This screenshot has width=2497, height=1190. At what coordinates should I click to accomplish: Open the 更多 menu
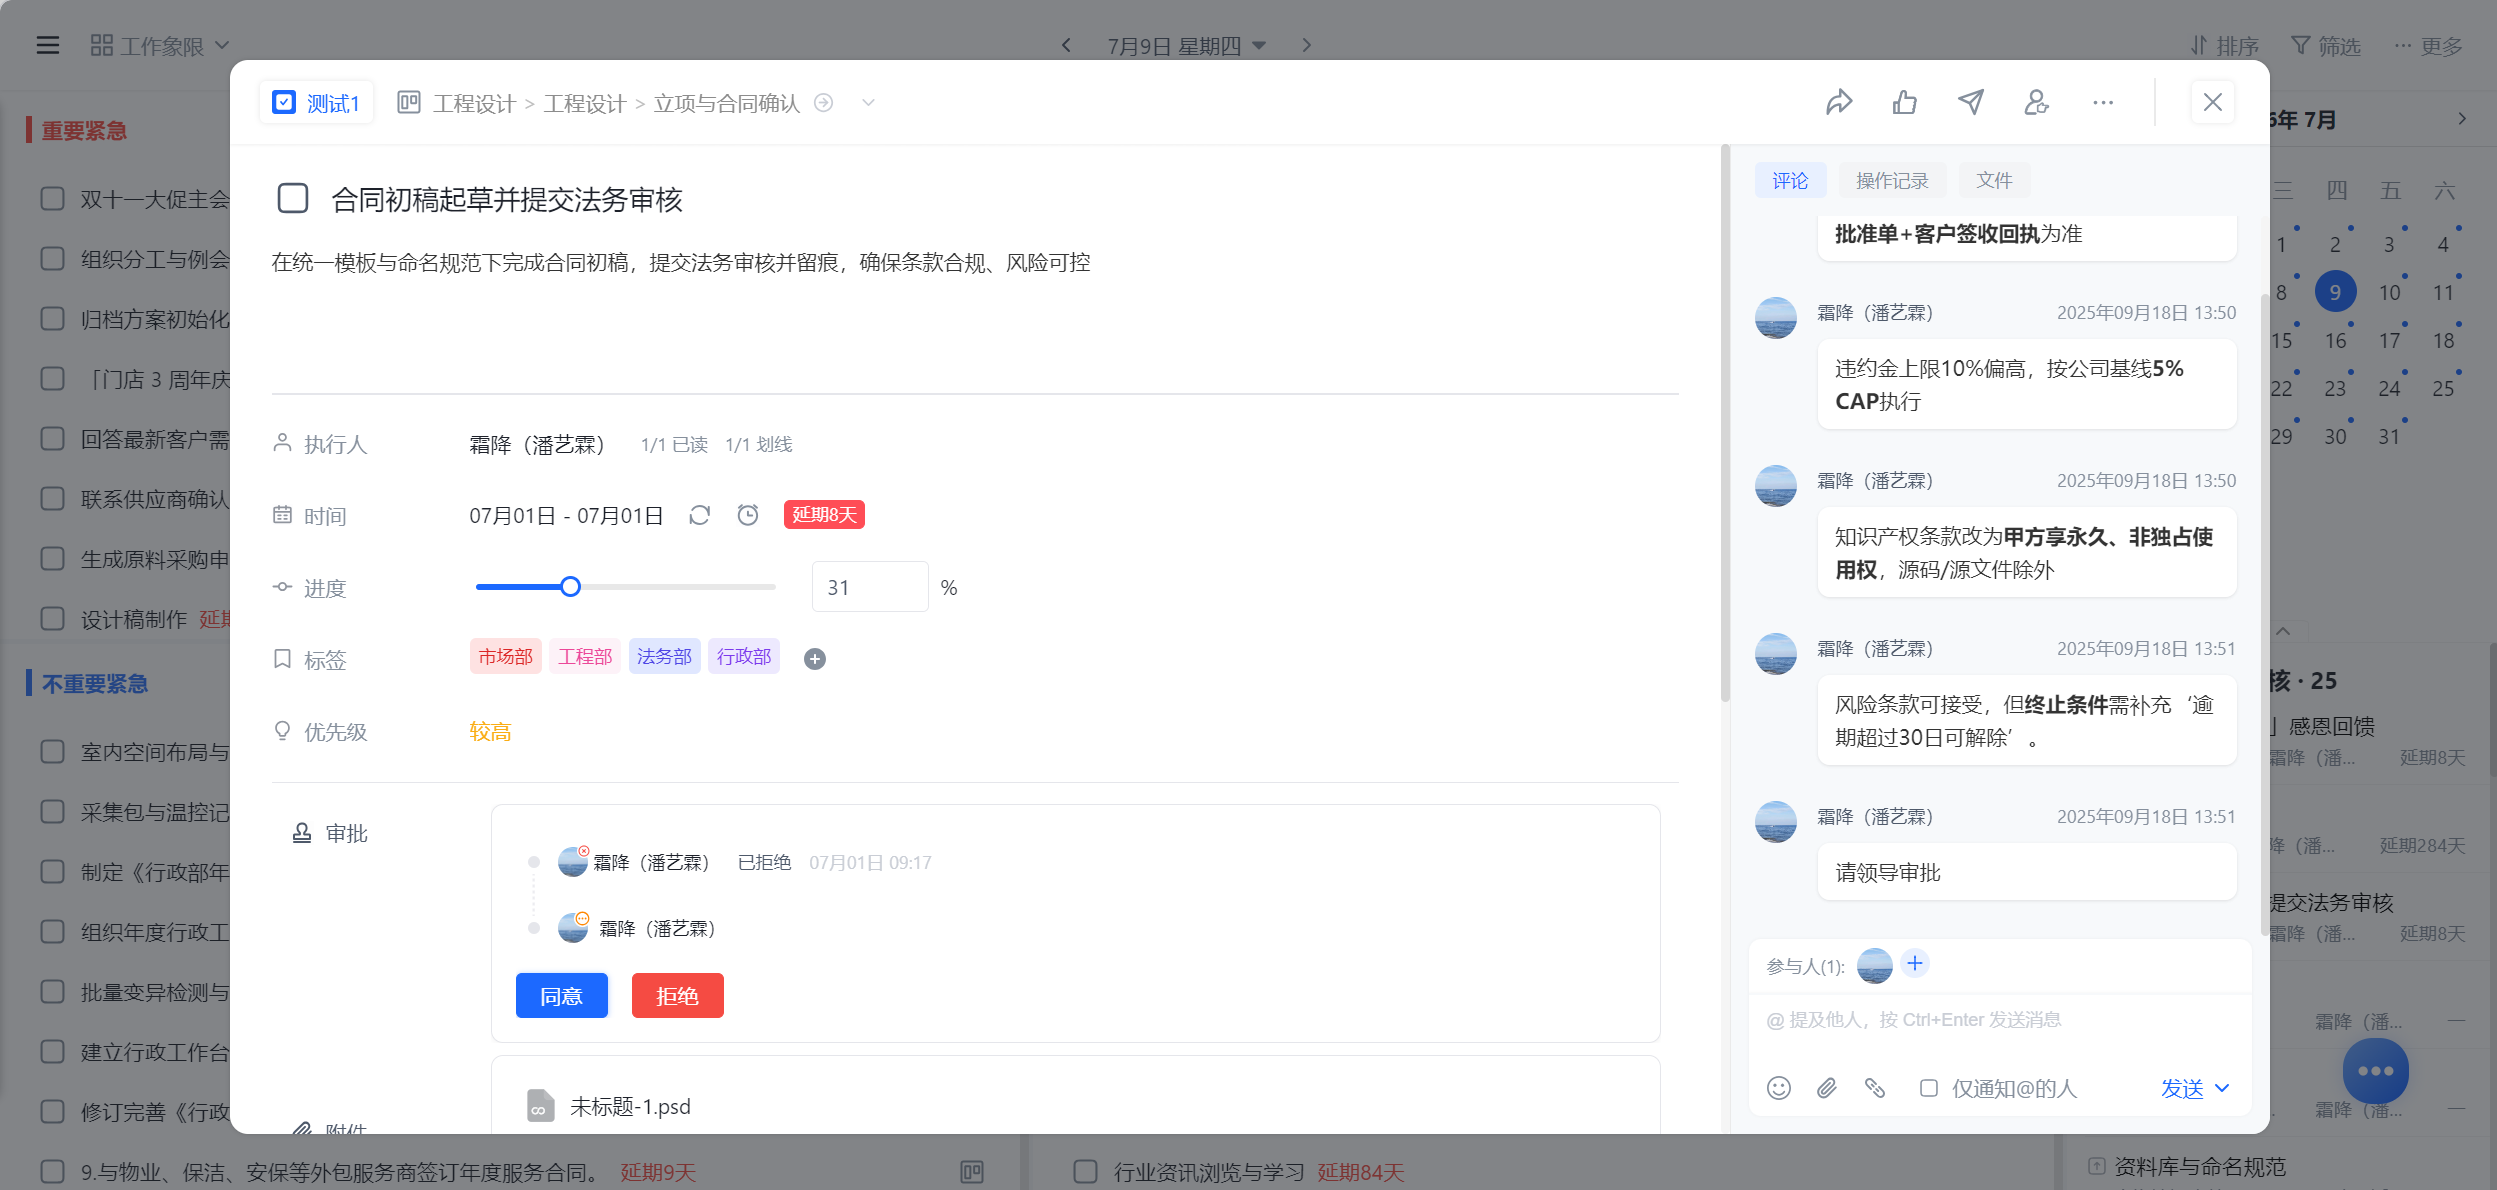[x=2427, y=45]
